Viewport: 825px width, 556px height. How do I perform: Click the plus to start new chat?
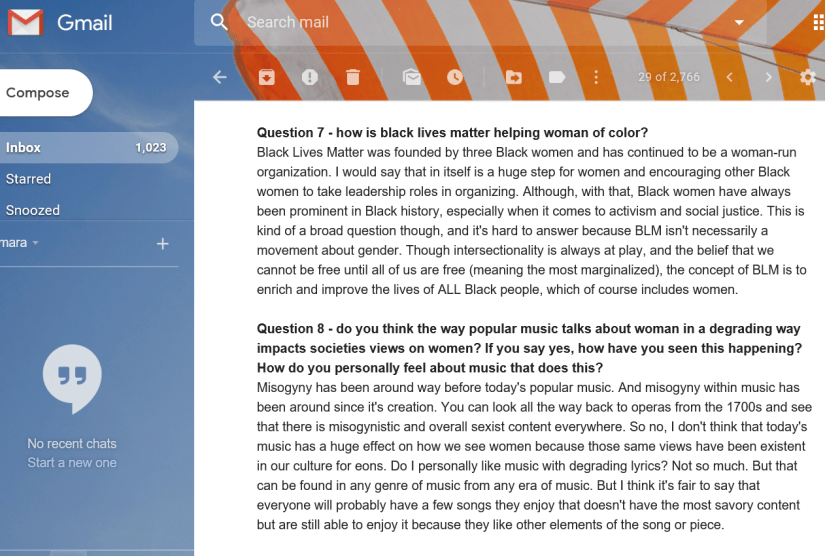coord(163,244)
